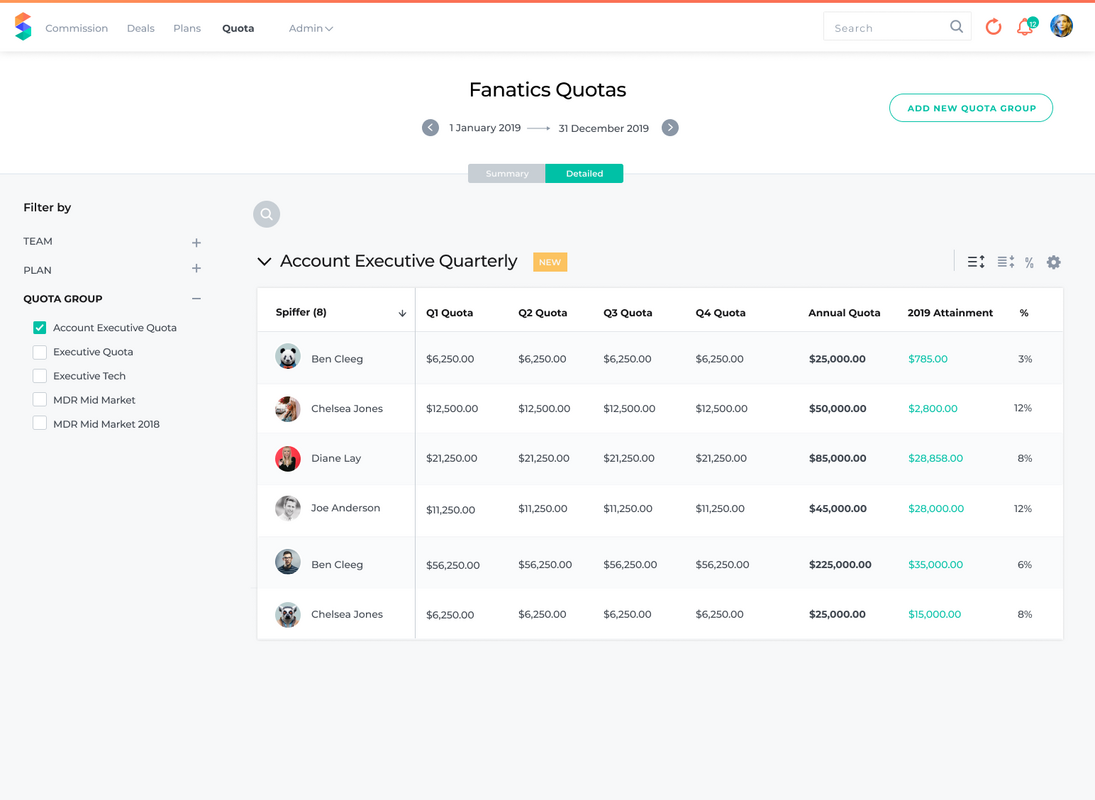Click the ADD NEW QUOTA GROUP button
The image size is (1095, 800).
(x=970, y=107)
